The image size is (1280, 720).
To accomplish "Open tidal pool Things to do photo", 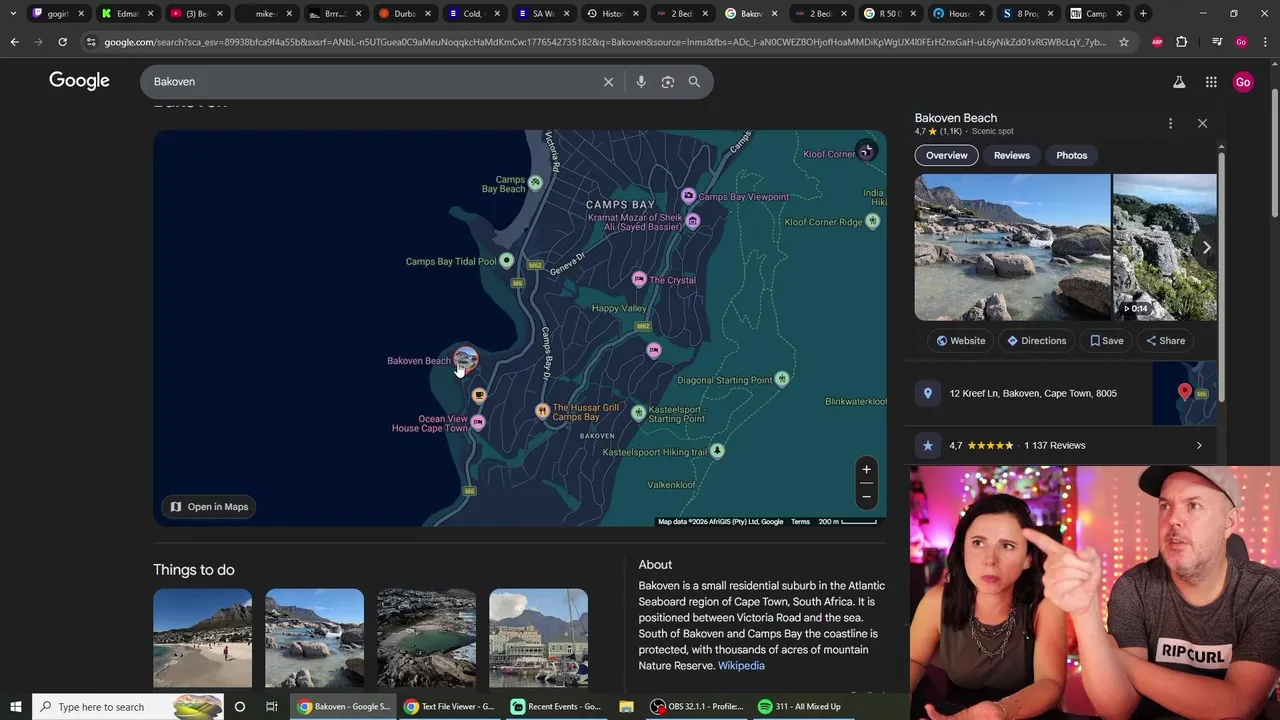I will (x=426, y=638).
